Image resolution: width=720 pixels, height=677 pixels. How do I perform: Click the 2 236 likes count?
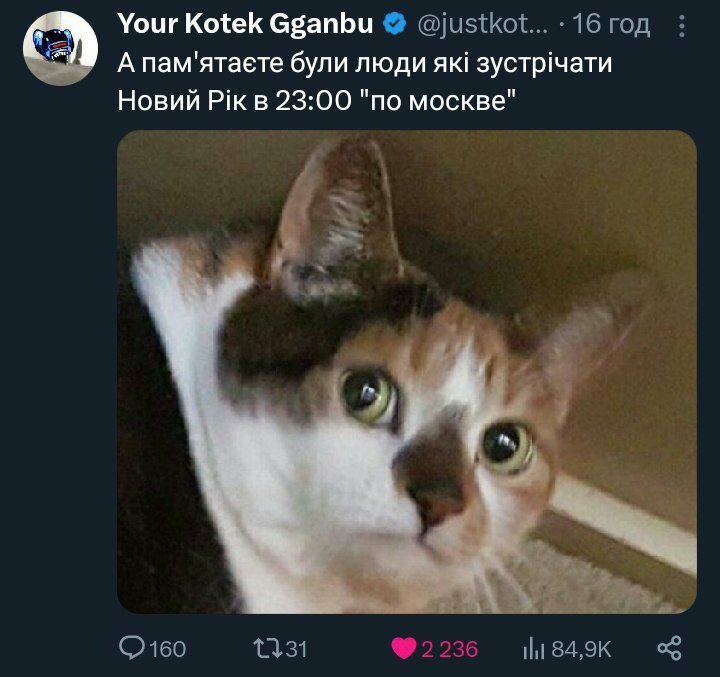[450, 649]
